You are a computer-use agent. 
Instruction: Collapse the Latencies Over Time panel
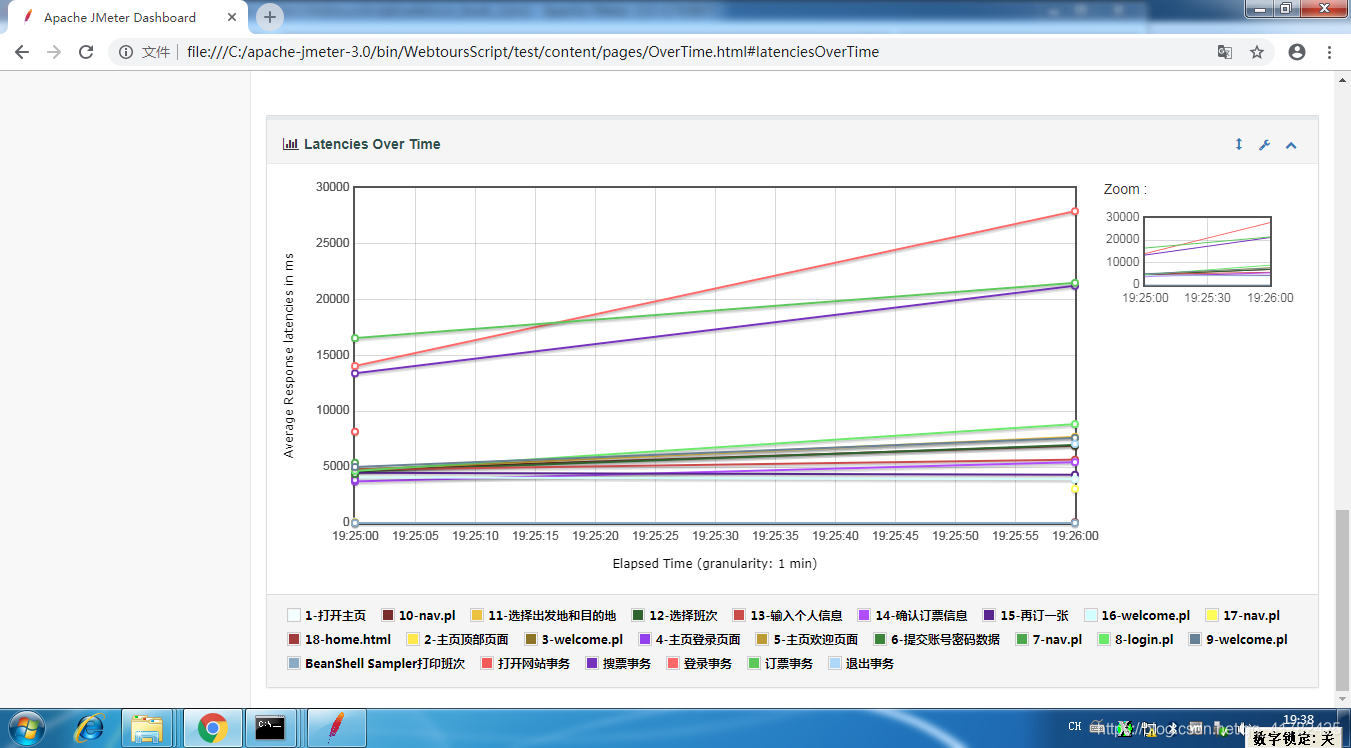[x=1291, y=145]
